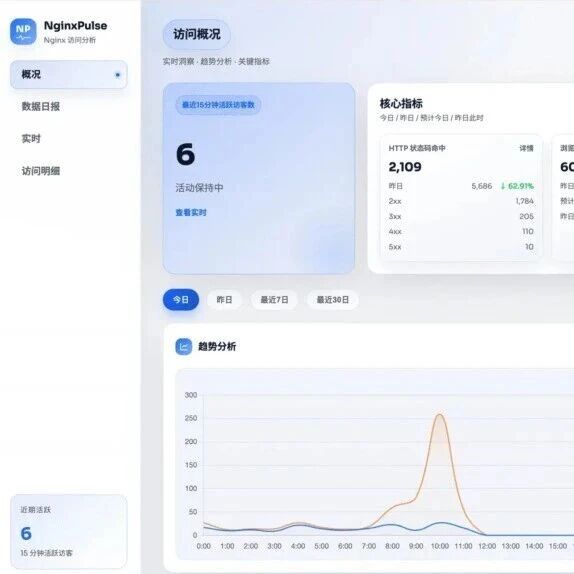Click the active dot on 概况 item
The width and height of the screenshot is (574, 574).
(x=118, y=75)
